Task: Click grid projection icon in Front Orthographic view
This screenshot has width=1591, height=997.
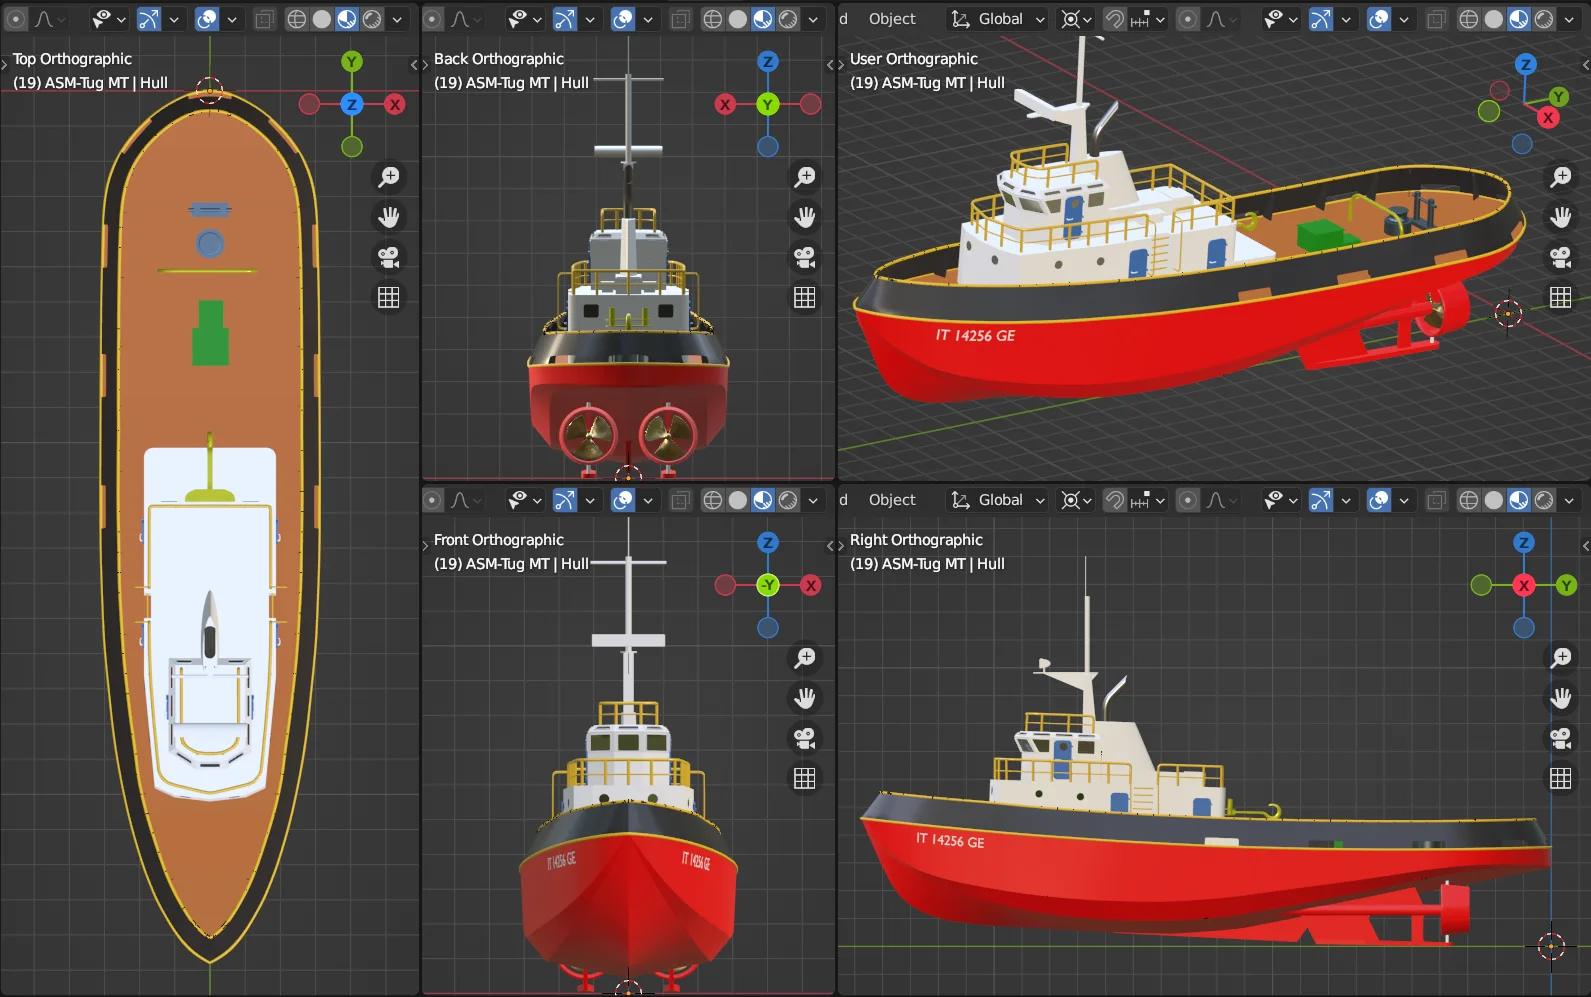Action: coord(804,778)
